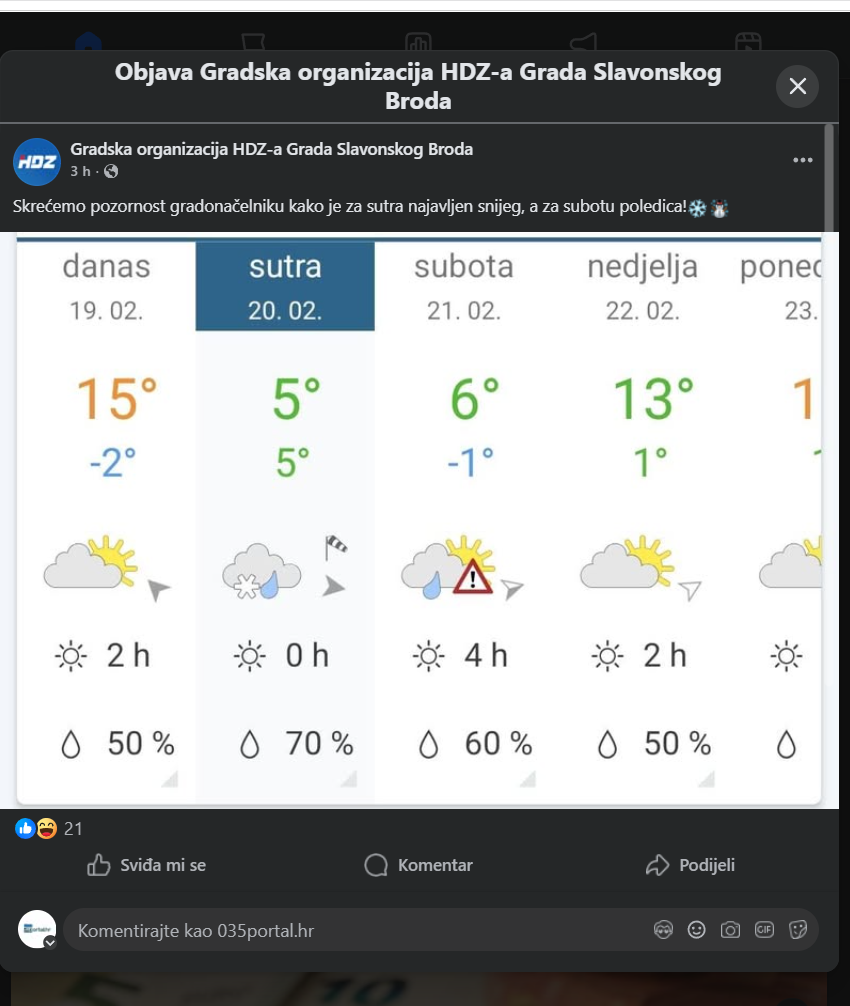This screenshot has height=1006, width=850.
Task: View the post's like and haha reactions
Action: (x=36, y=828)
